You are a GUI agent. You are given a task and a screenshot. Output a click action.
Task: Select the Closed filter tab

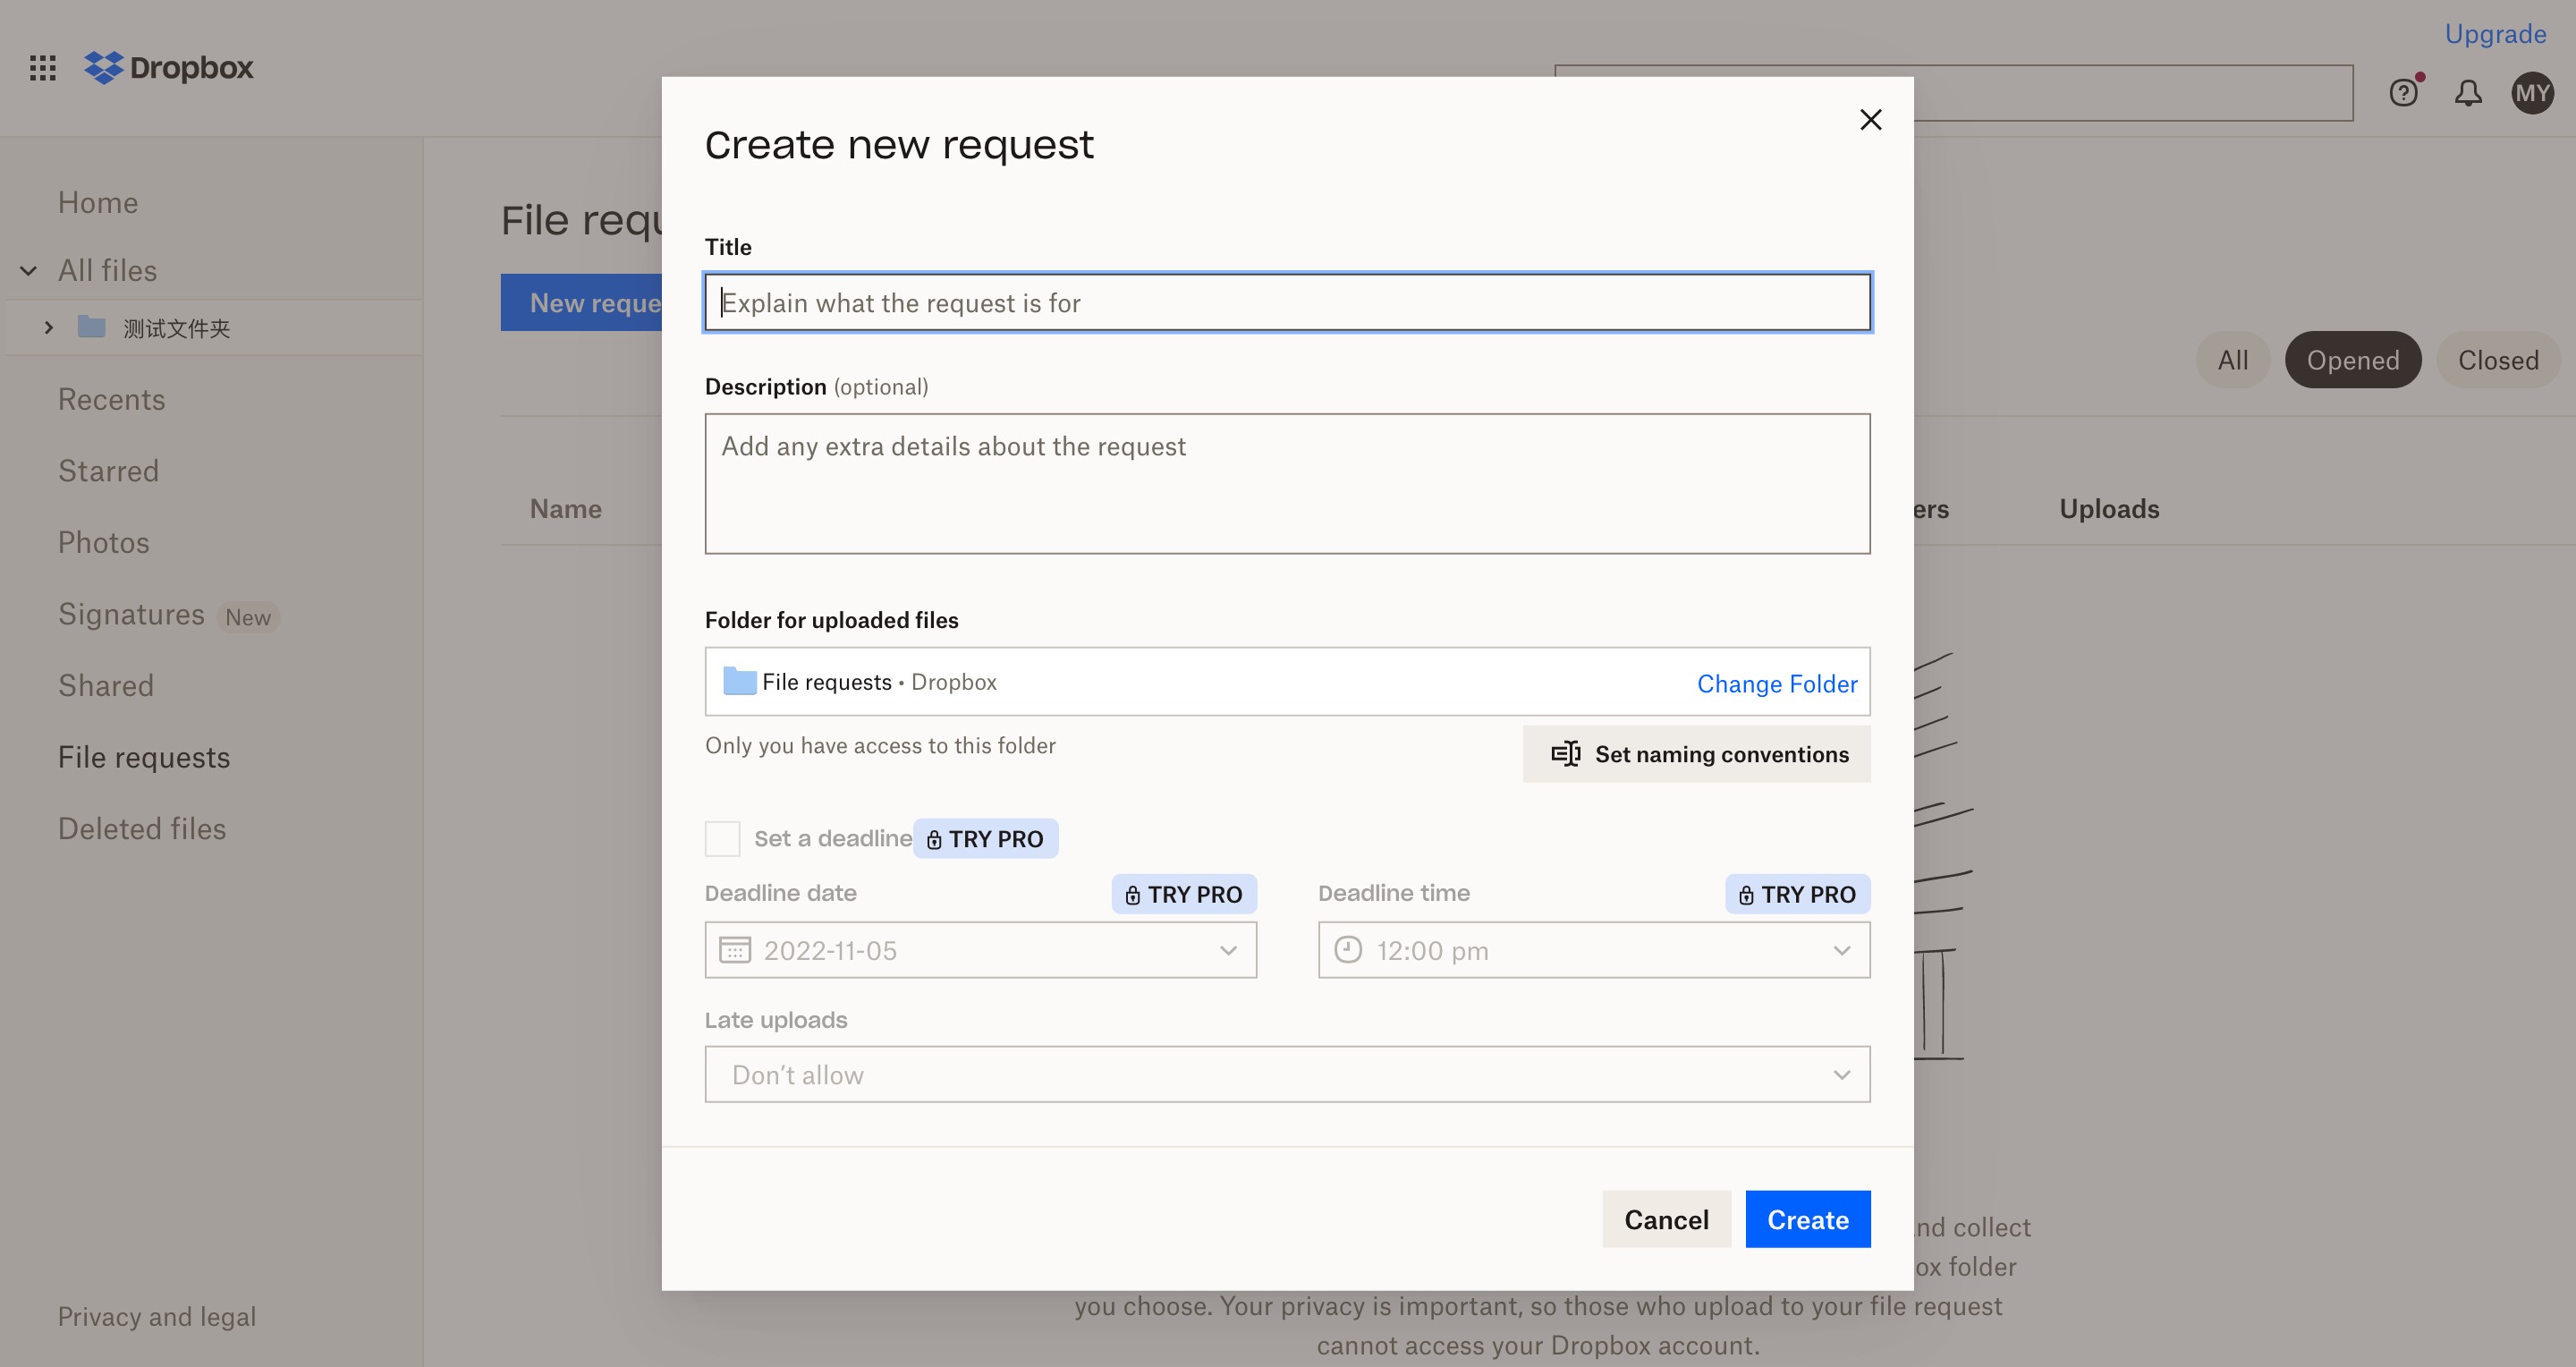(2498, 360)
